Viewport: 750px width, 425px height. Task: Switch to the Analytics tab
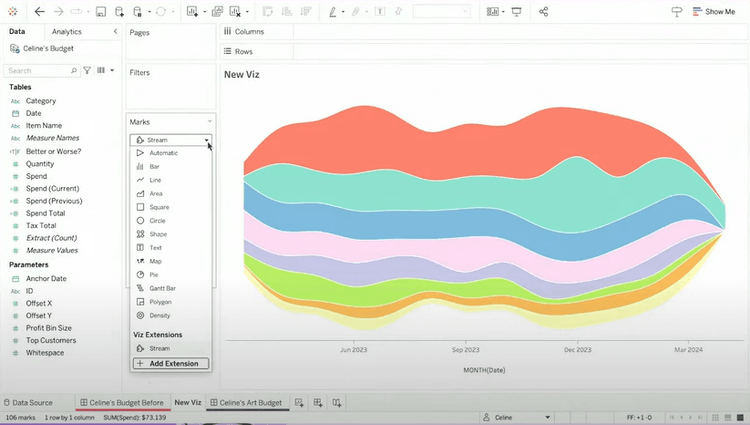[66, 32]
